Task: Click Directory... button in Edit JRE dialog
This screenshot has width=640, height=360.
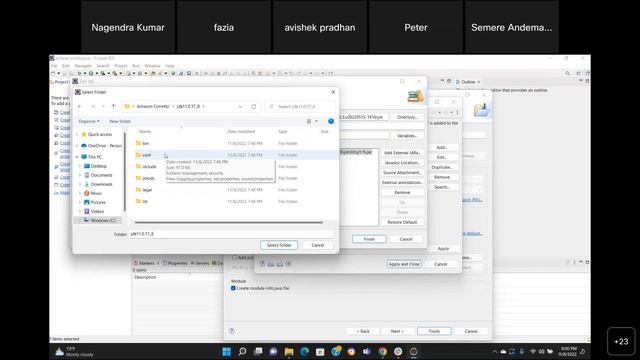Action: coord(407,117)
